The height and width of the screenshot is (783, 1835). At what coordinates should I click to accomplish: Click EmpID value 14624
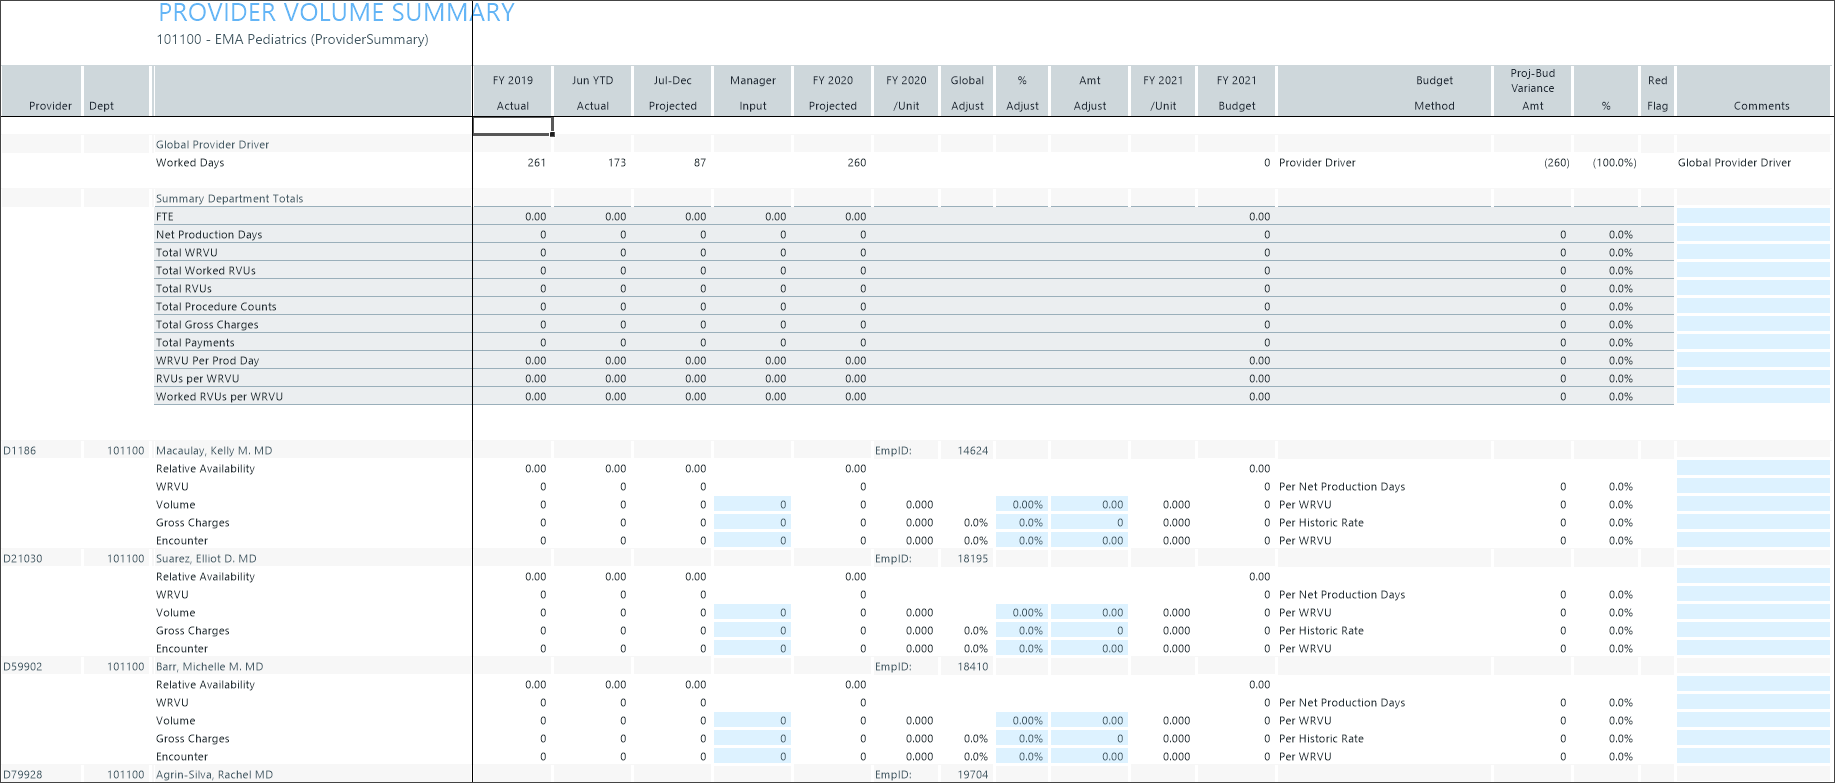972,451
